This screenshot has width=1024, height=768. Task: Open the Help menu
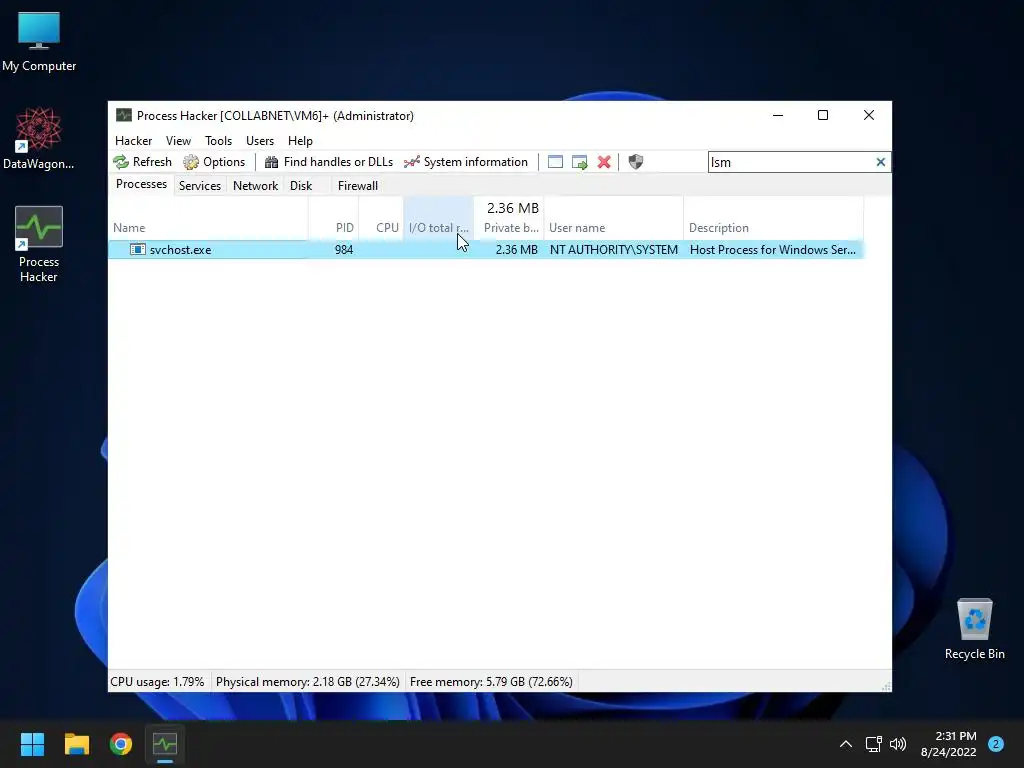(300, 140)
